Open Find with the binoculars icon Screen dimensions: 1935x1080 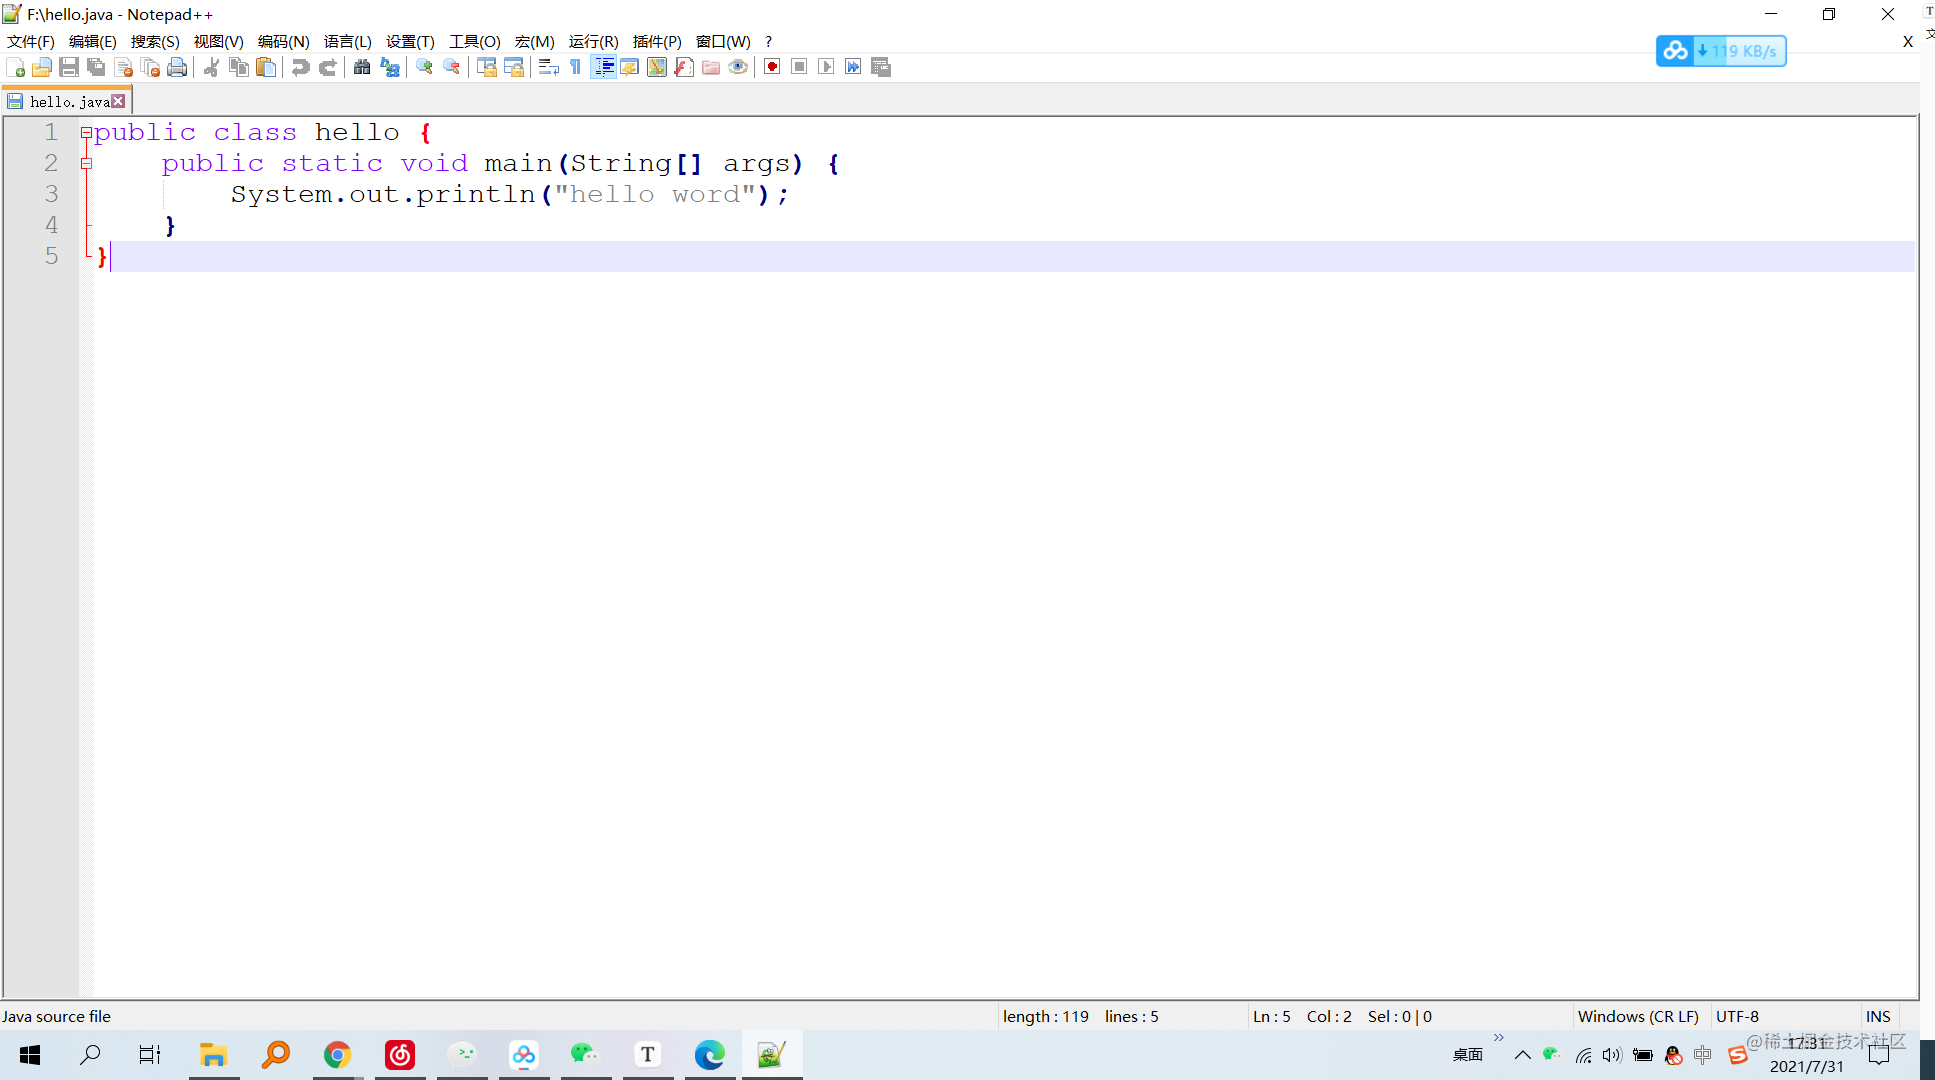[362, 67]
